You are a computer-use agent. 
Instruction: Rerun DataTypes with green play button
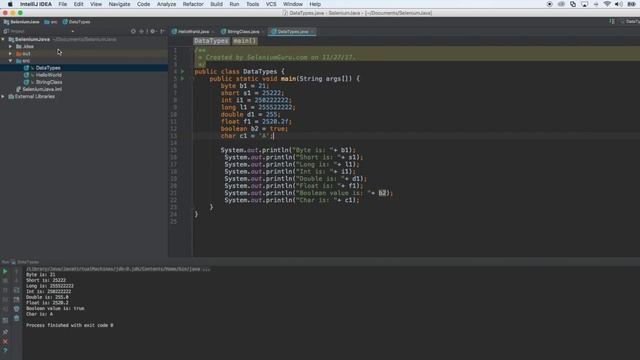tap(5, 271)
